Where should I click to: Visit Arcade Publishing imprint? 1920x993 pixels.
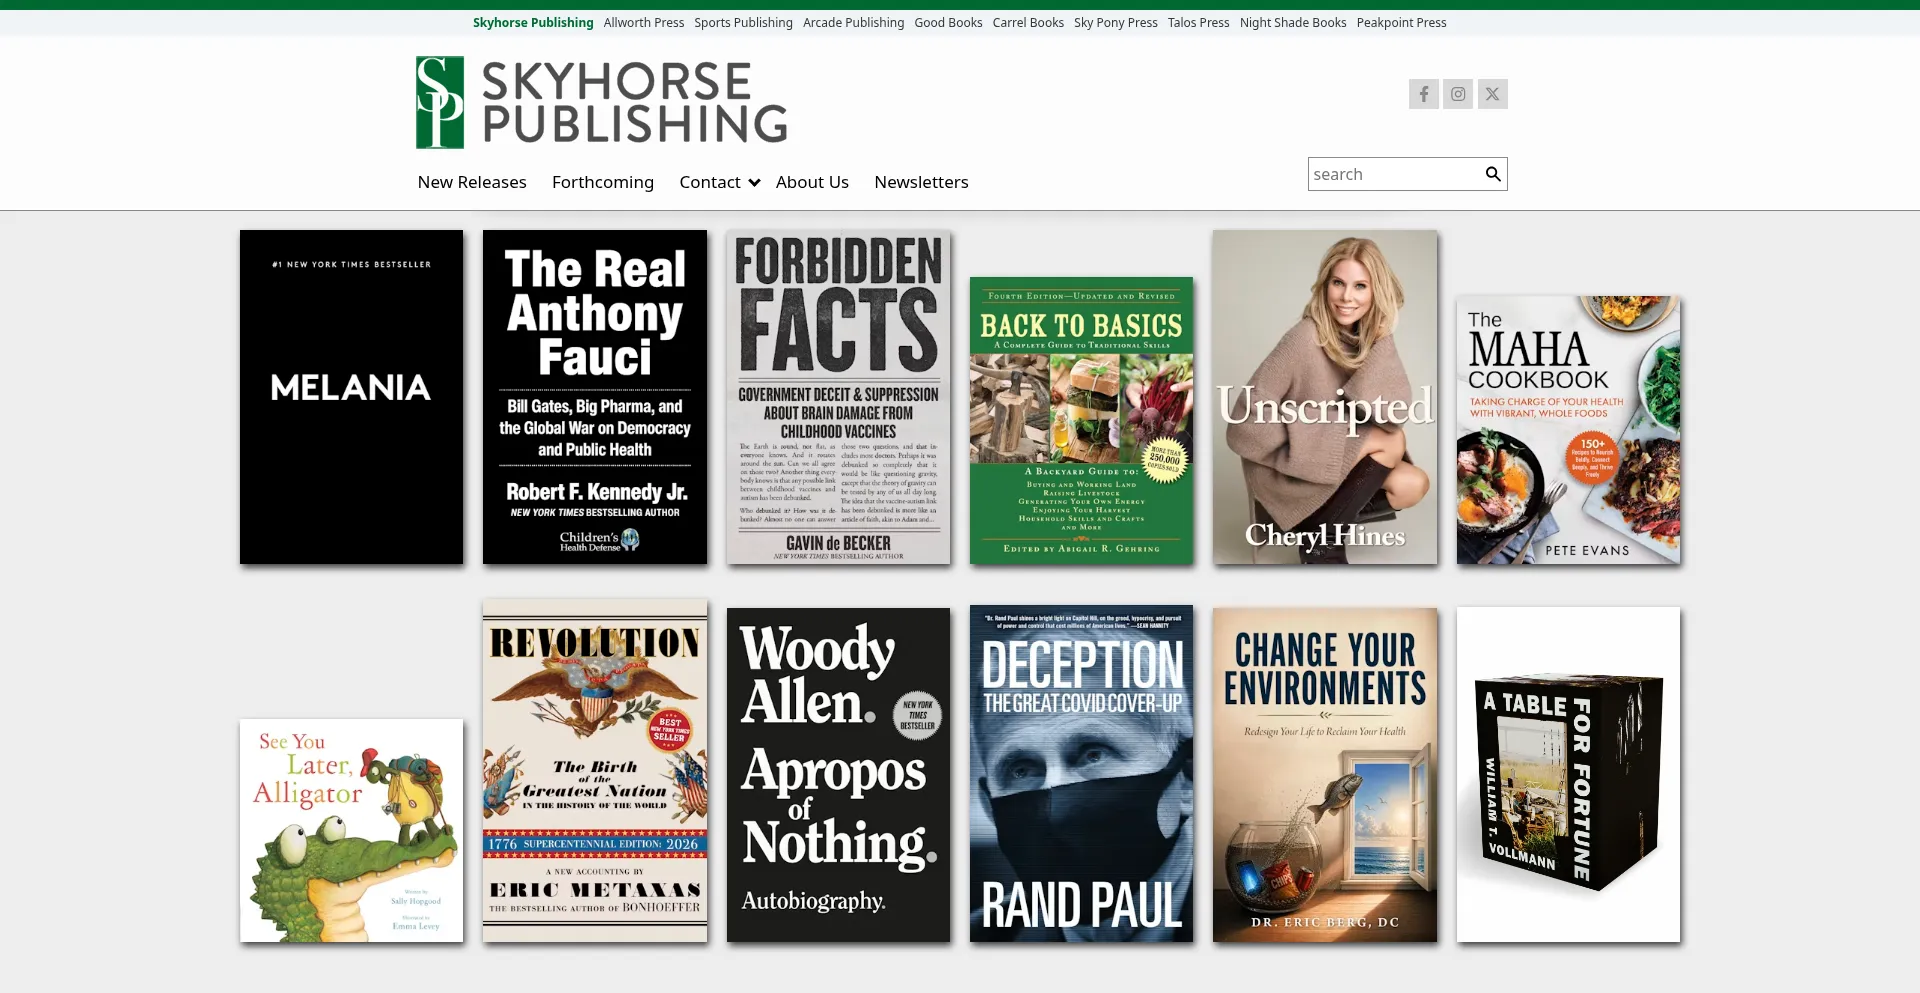point(853,22)
